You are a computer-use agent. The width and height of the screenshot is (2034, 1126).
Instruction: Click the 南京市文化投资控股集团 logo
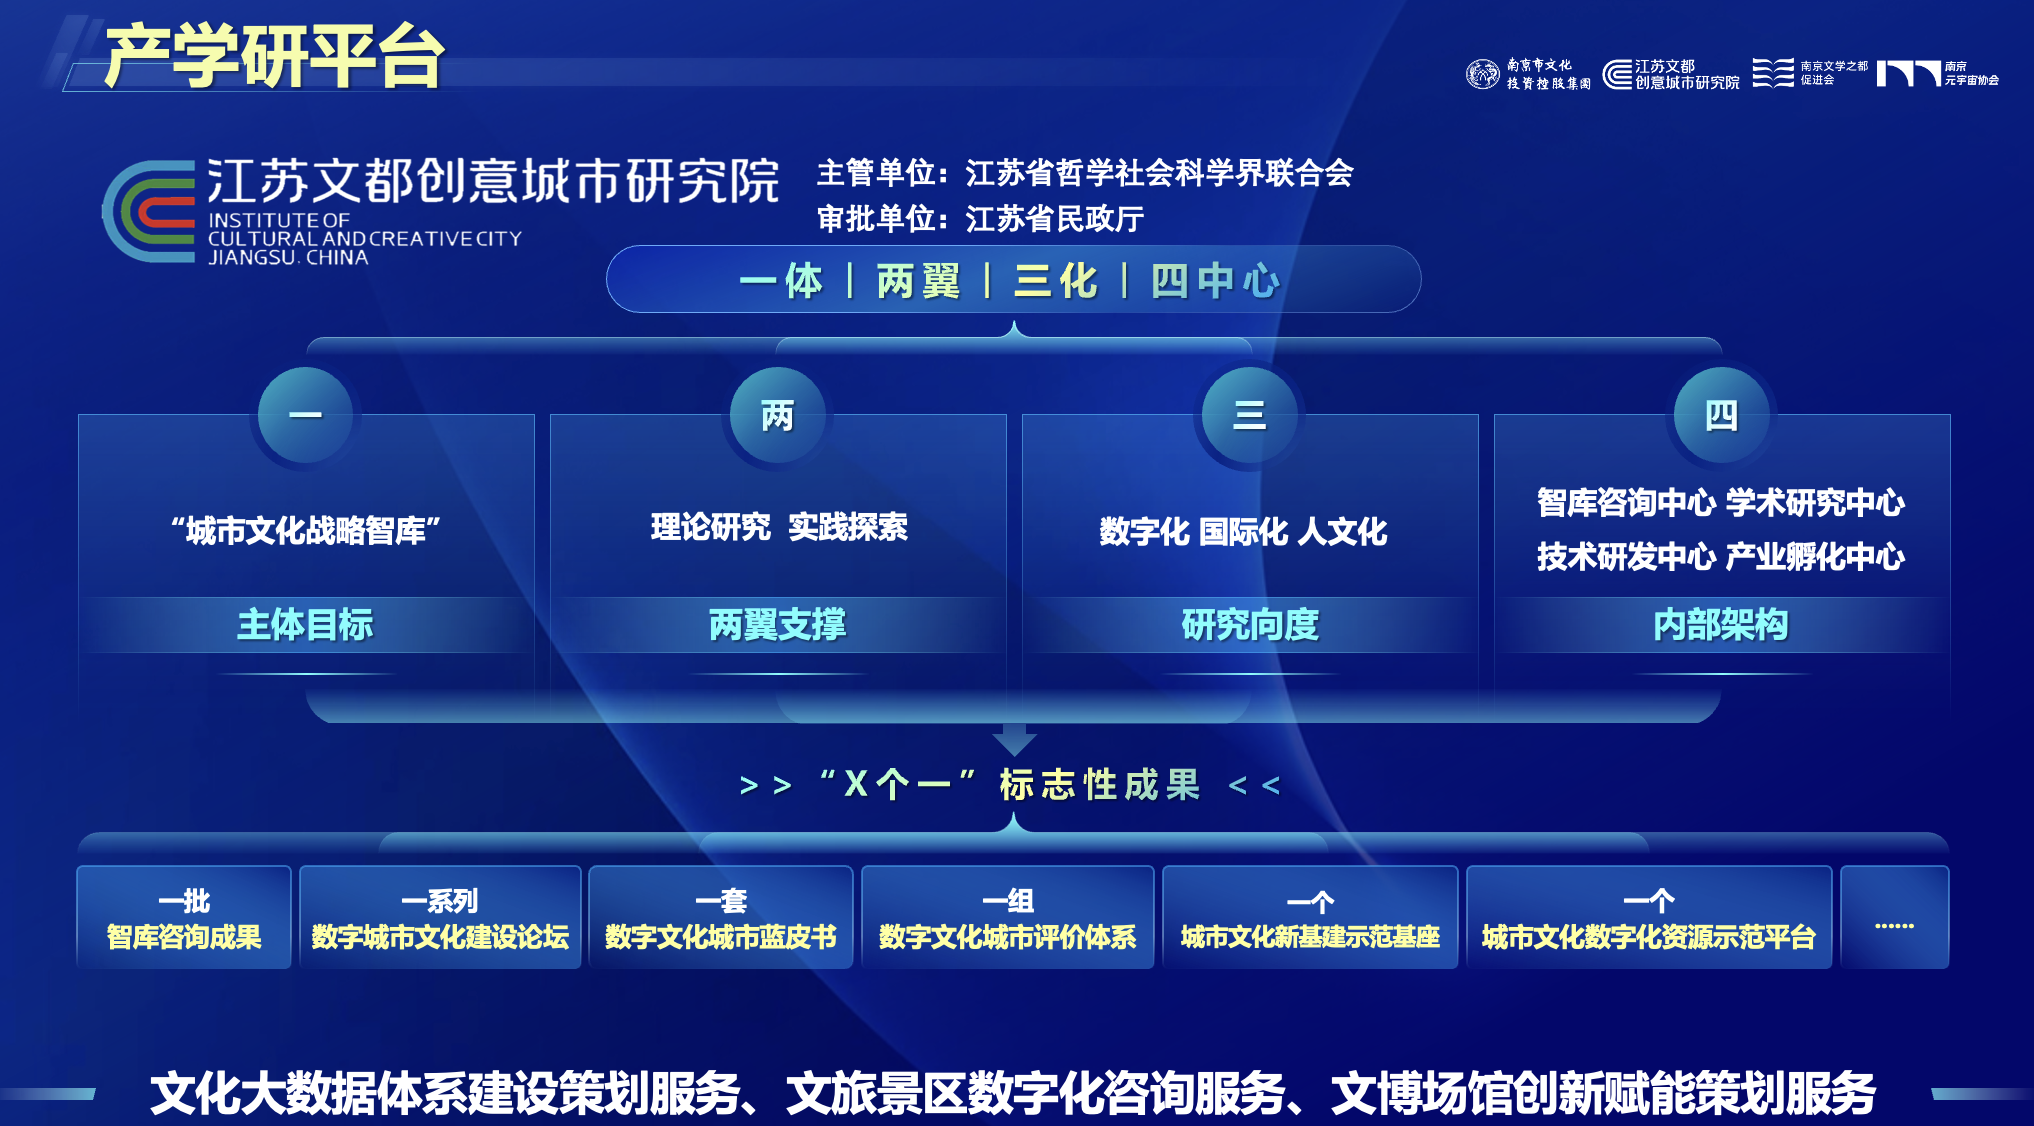[1528, 74]
